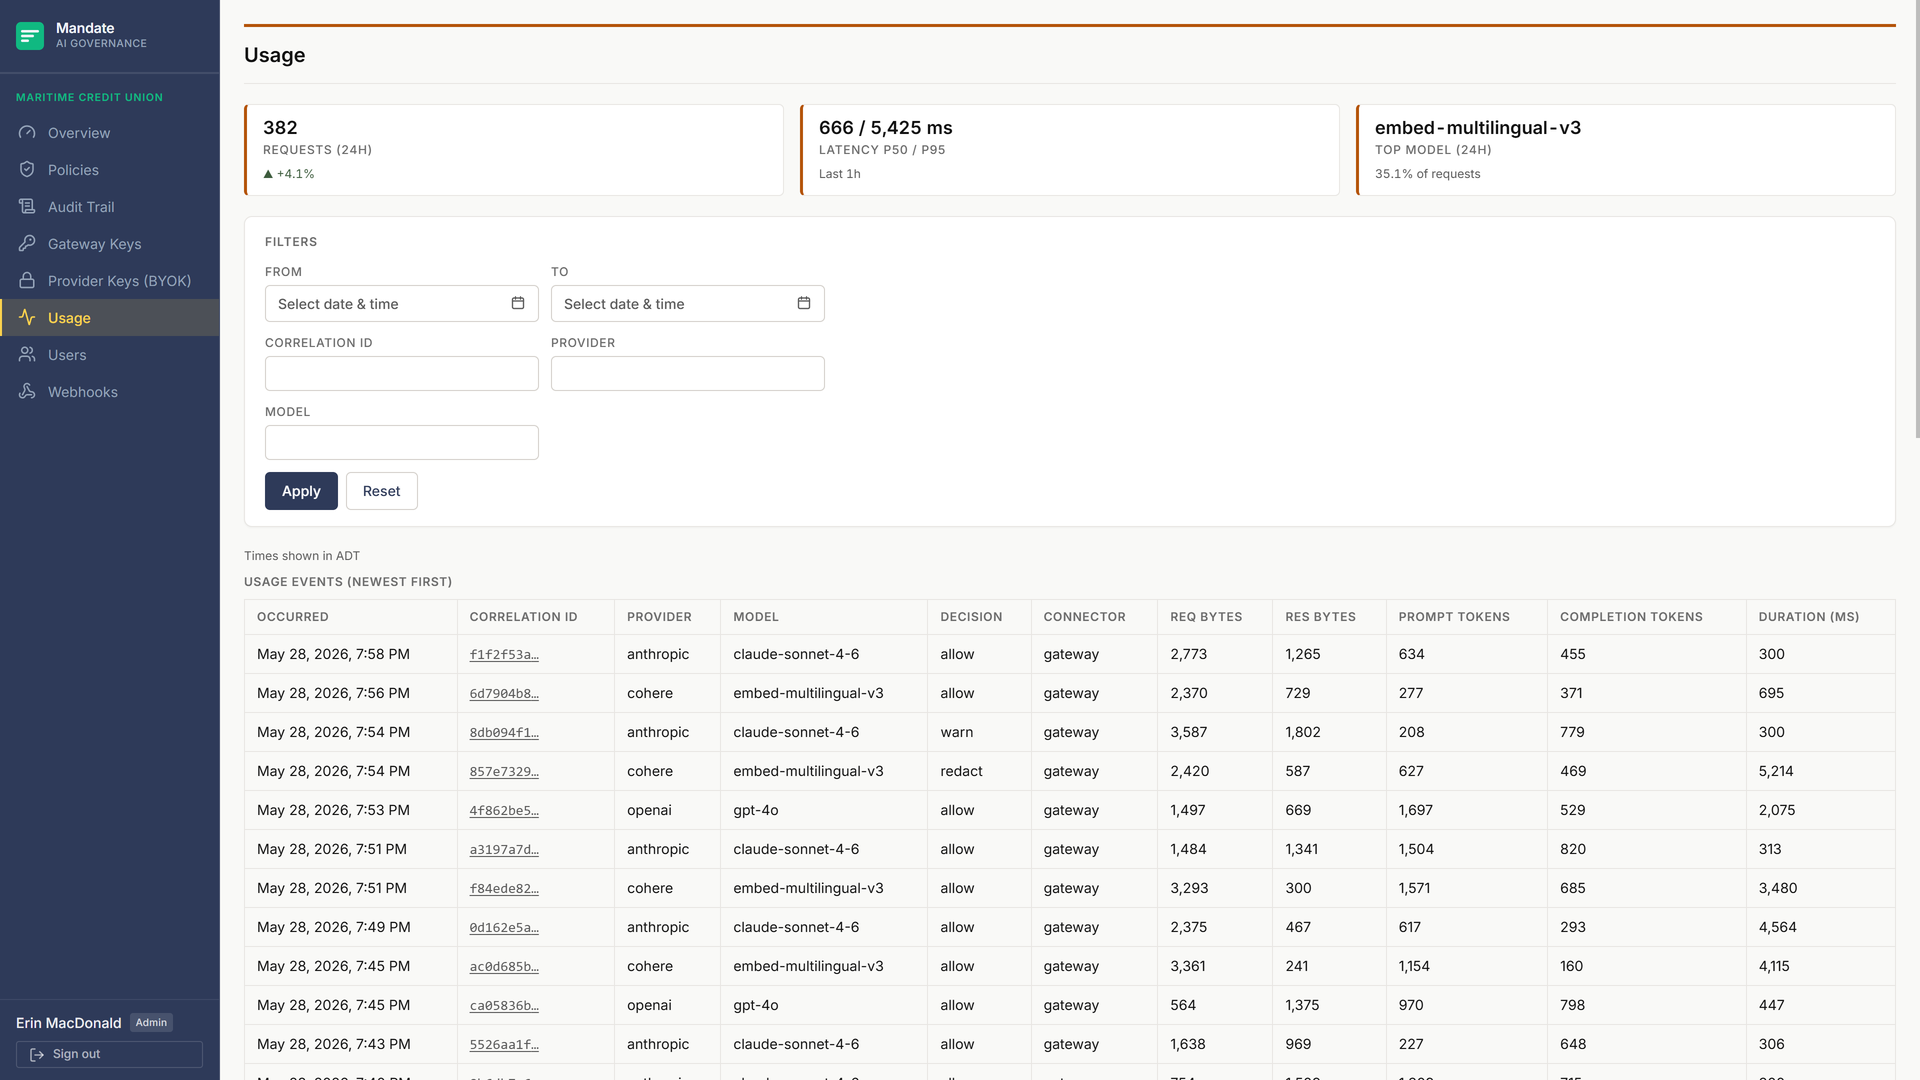The height and width of the screenshot is (1080, 1920).
Task: Focus the TO date & time field
Action: point(688,304)
